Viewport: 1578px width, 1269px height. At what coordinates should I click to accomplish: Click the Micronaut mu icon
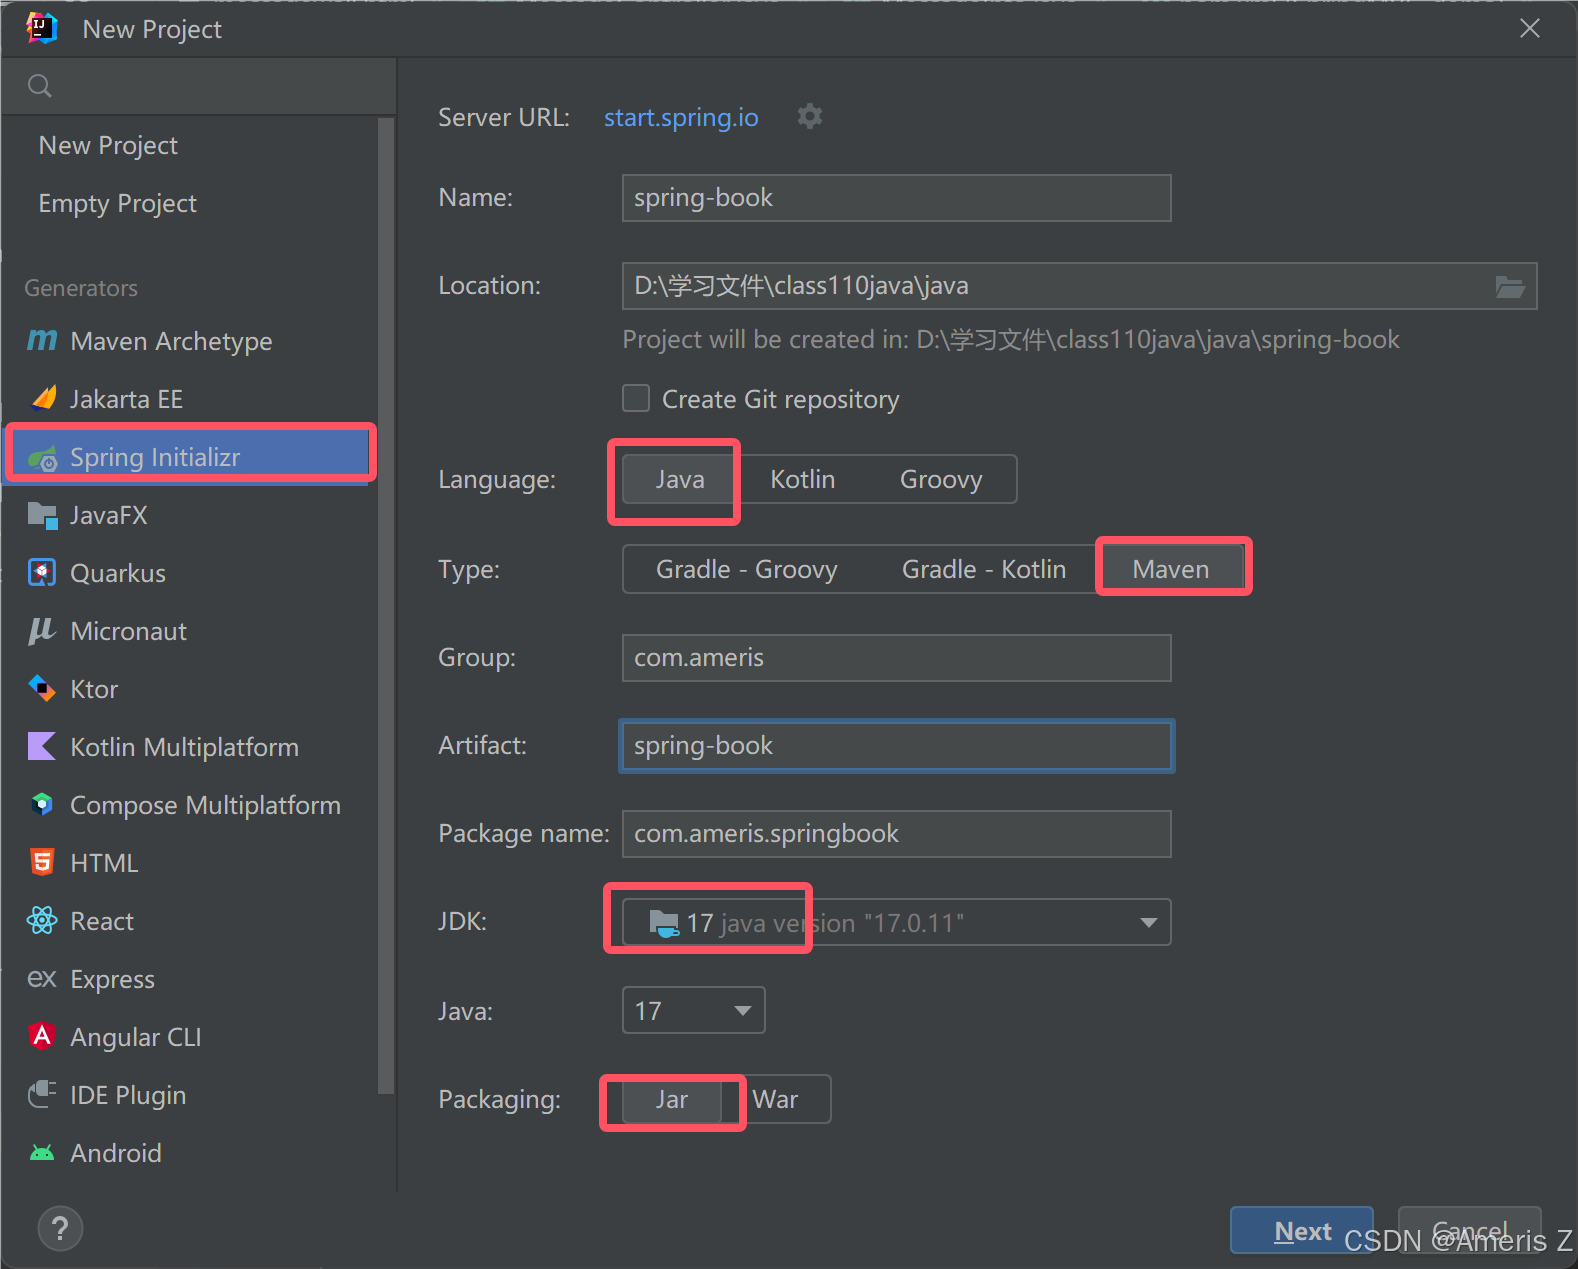tap(42, 631)
